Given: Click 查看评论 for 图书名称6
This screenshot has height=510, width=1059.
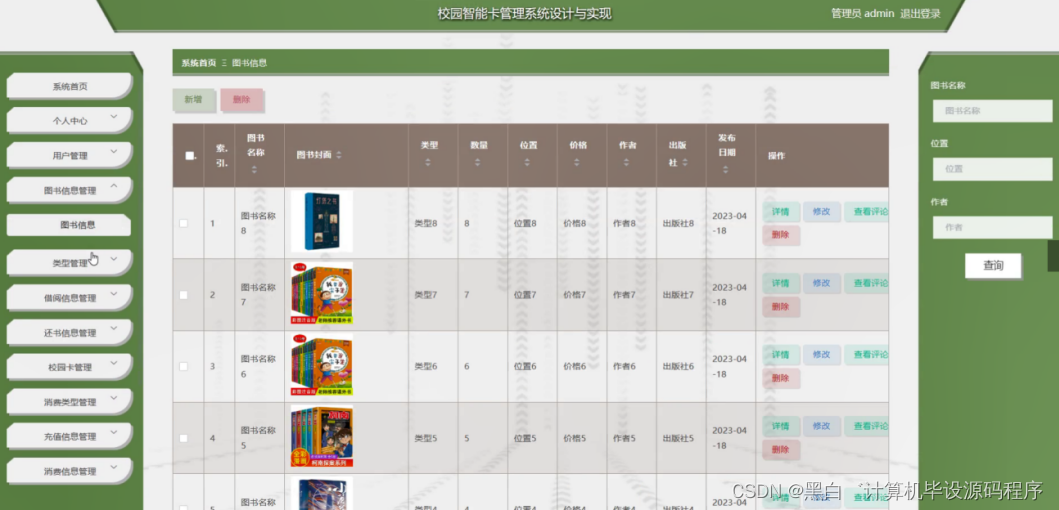Looking at the screenshot, I should [x=867, y=355].
